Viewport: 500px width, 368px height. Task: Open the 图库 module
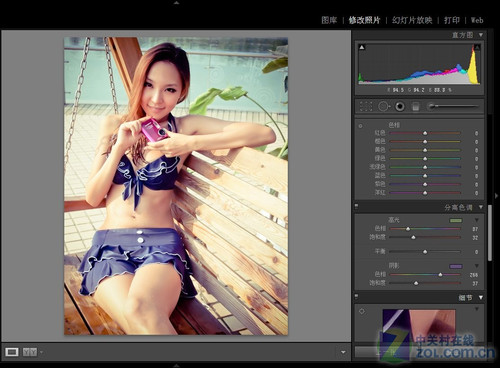[x=329, y=20]
